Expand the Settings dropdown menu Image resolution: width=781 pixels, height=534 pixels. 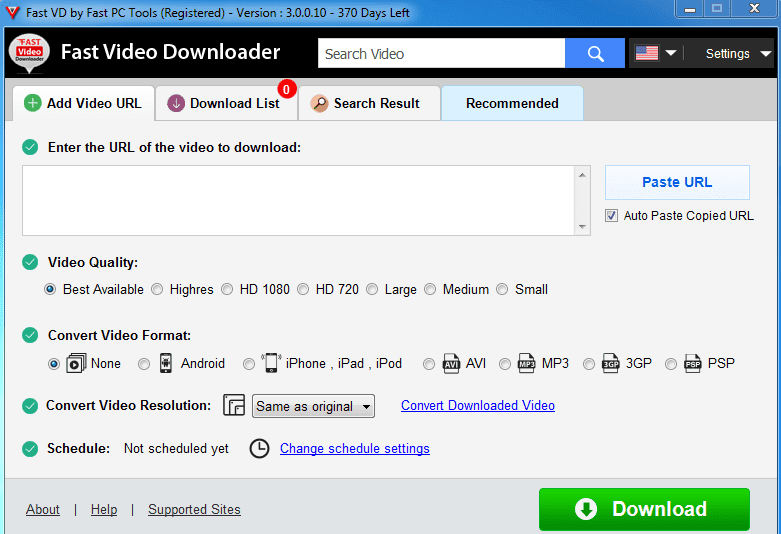[x=739, y=53]
